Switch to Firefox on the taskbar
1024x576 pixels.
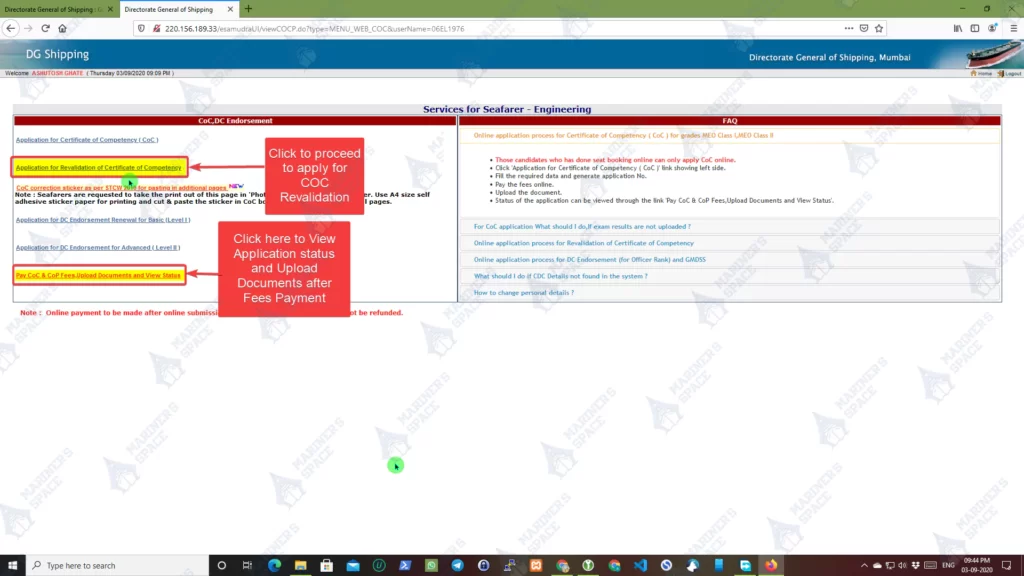coord(771,565)
